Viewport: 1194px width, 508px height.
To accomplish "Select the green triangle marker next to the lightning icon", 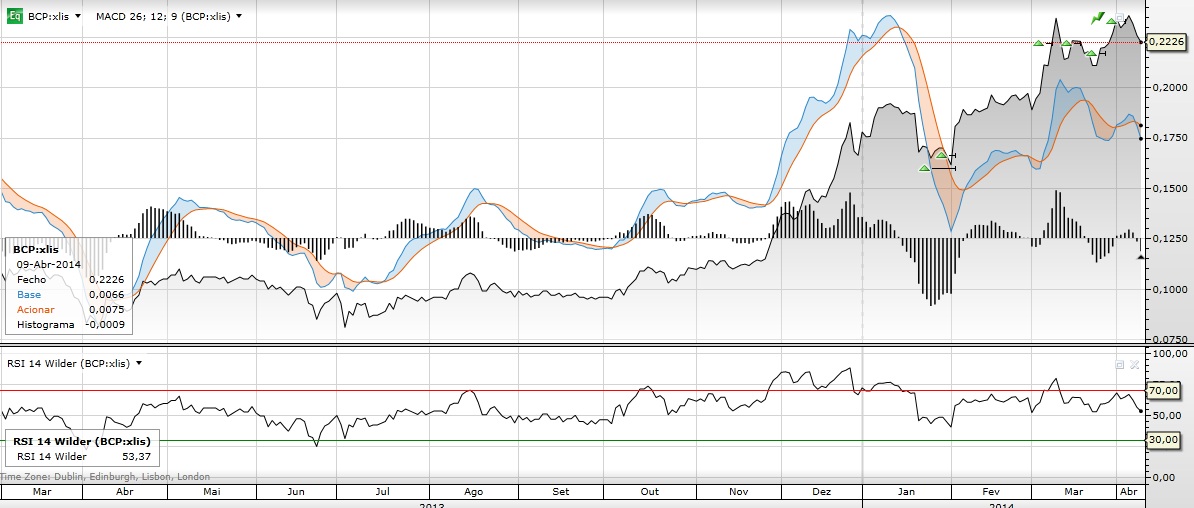I will 1111,21.
